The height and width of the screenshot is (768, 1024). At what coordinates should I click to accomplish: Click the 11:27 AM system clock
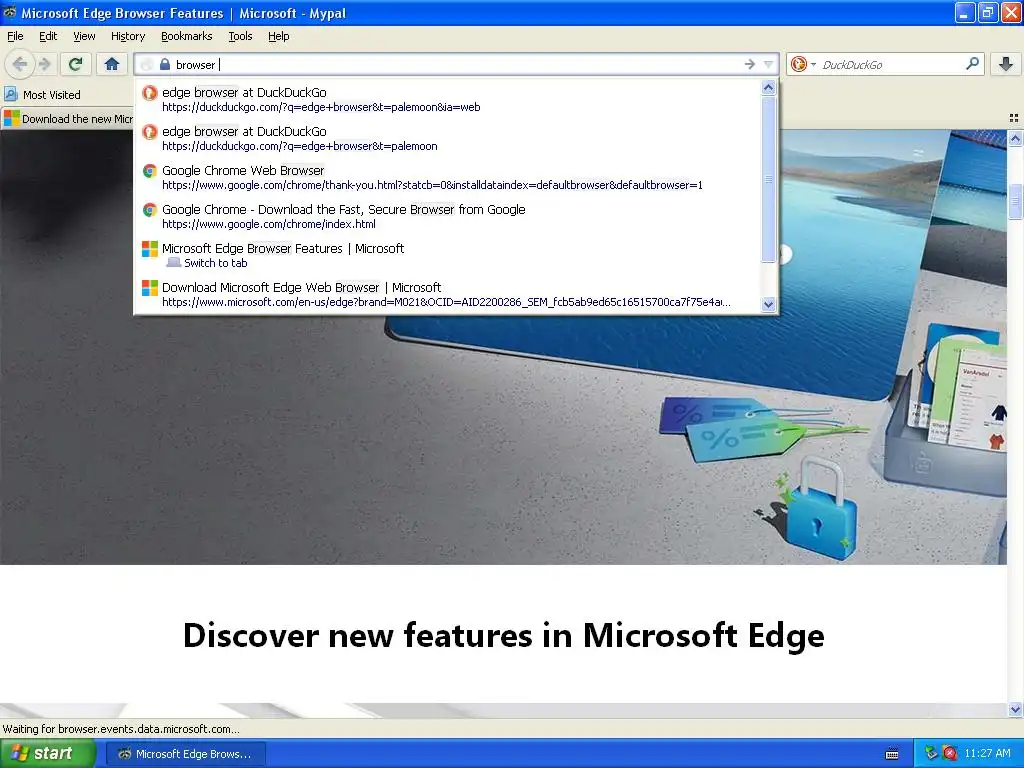(x=987, y=754)
